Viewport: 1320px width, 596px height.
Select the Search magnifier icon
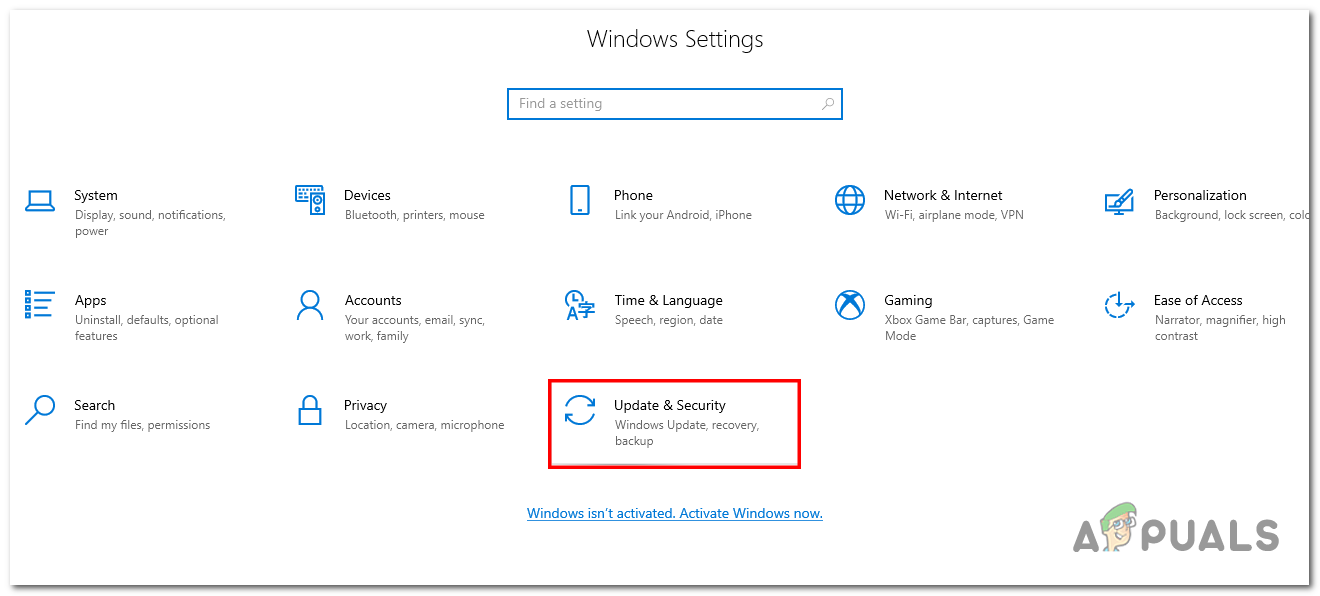pyautogui.click(x=39, y=410)
